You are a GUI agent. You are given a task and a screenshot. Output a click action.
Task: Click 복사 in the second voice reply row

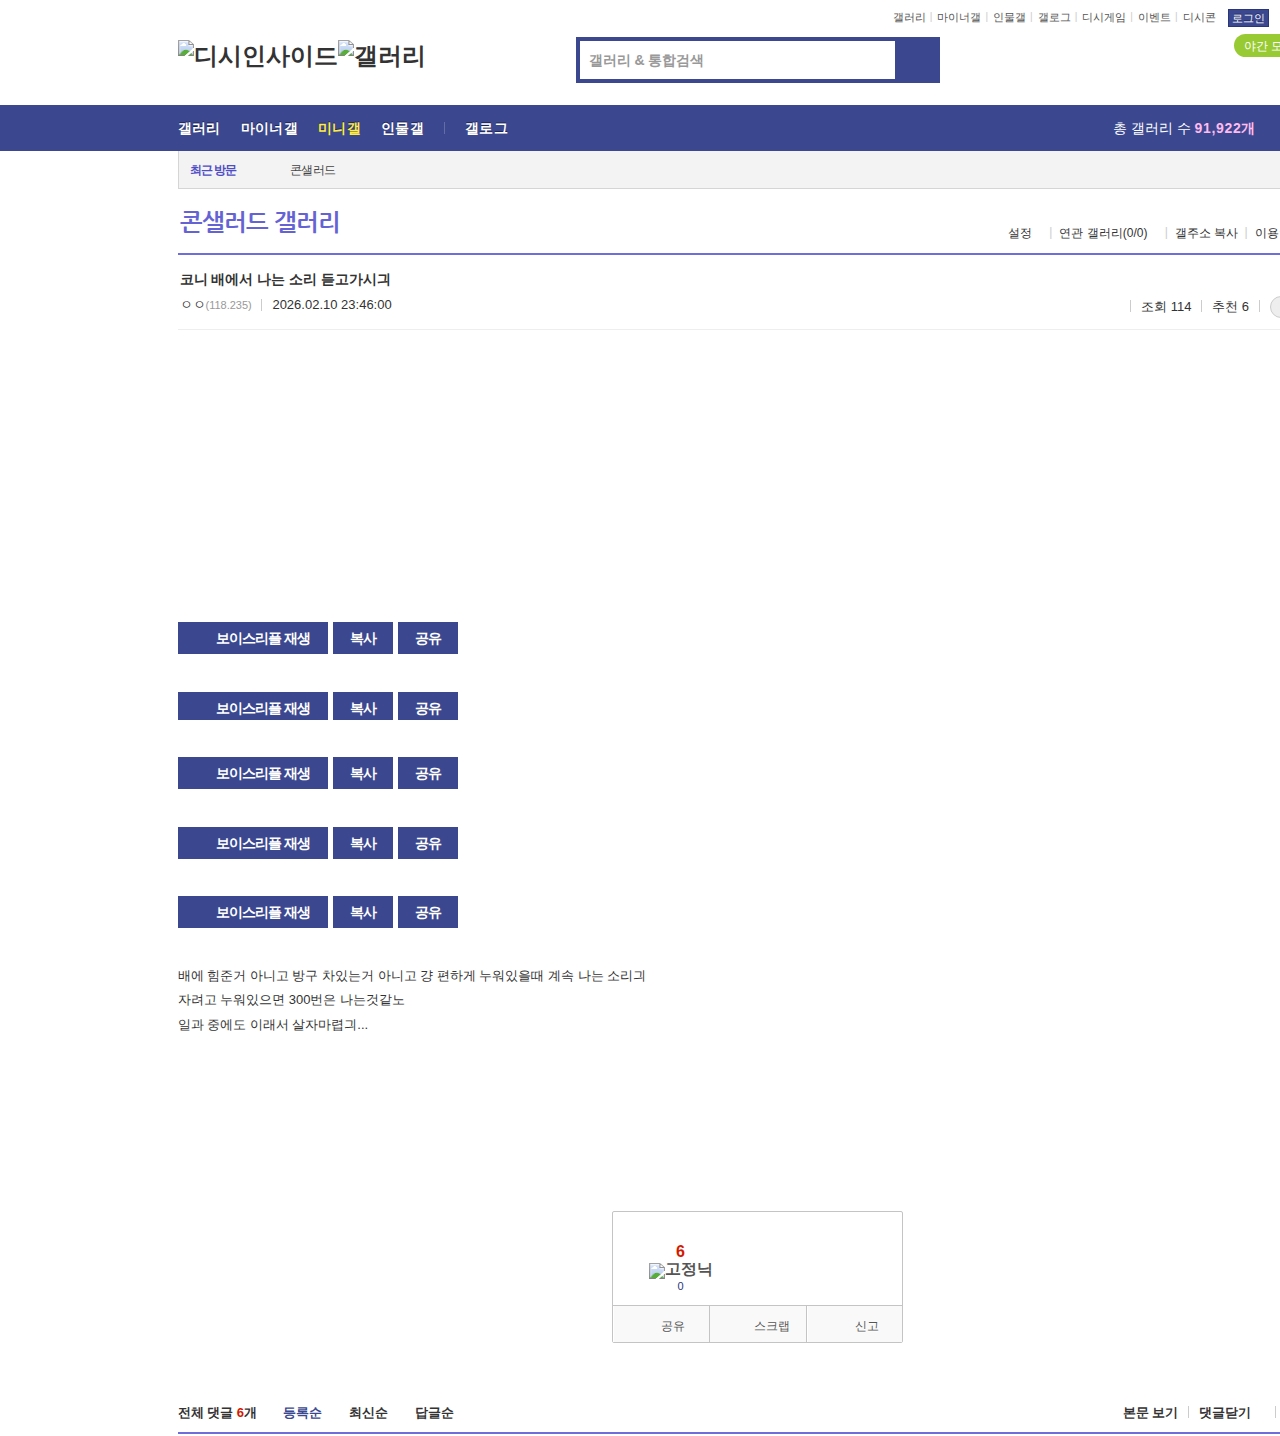coord(363,706)
